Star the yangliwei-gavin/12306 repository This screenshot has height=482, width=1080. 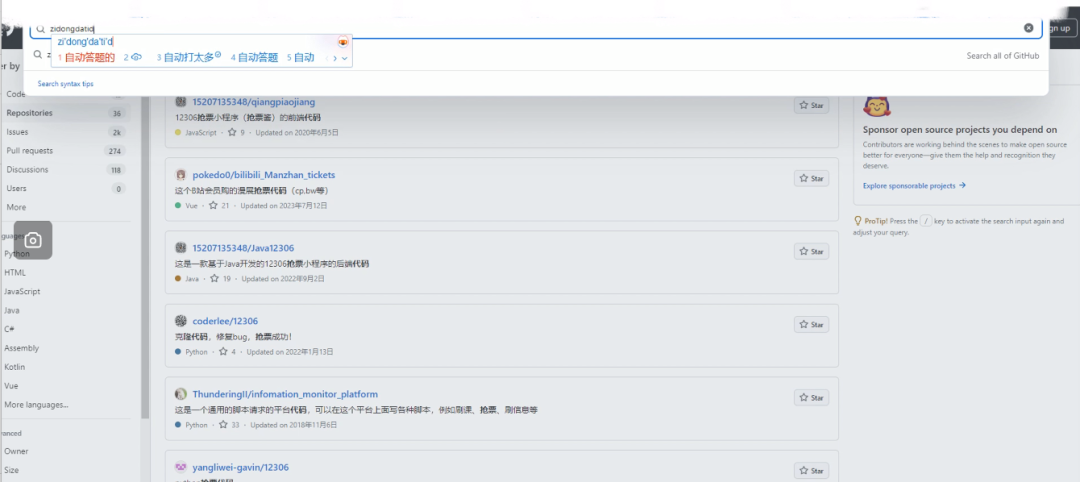point(811,471)
